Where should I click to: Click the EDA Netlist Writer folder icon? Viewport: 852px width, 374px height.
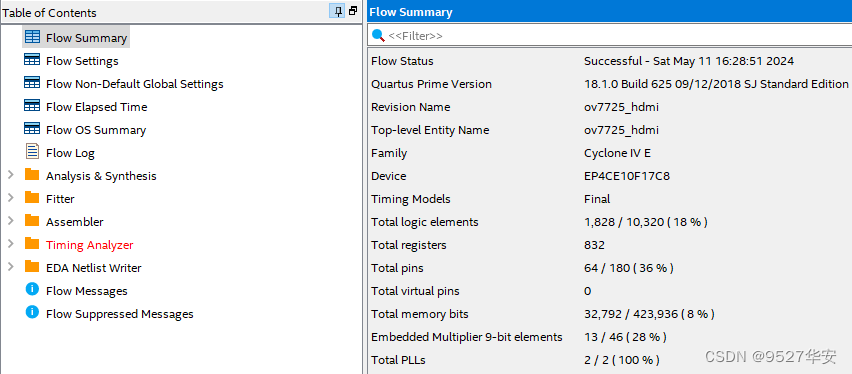pos(32,266)
